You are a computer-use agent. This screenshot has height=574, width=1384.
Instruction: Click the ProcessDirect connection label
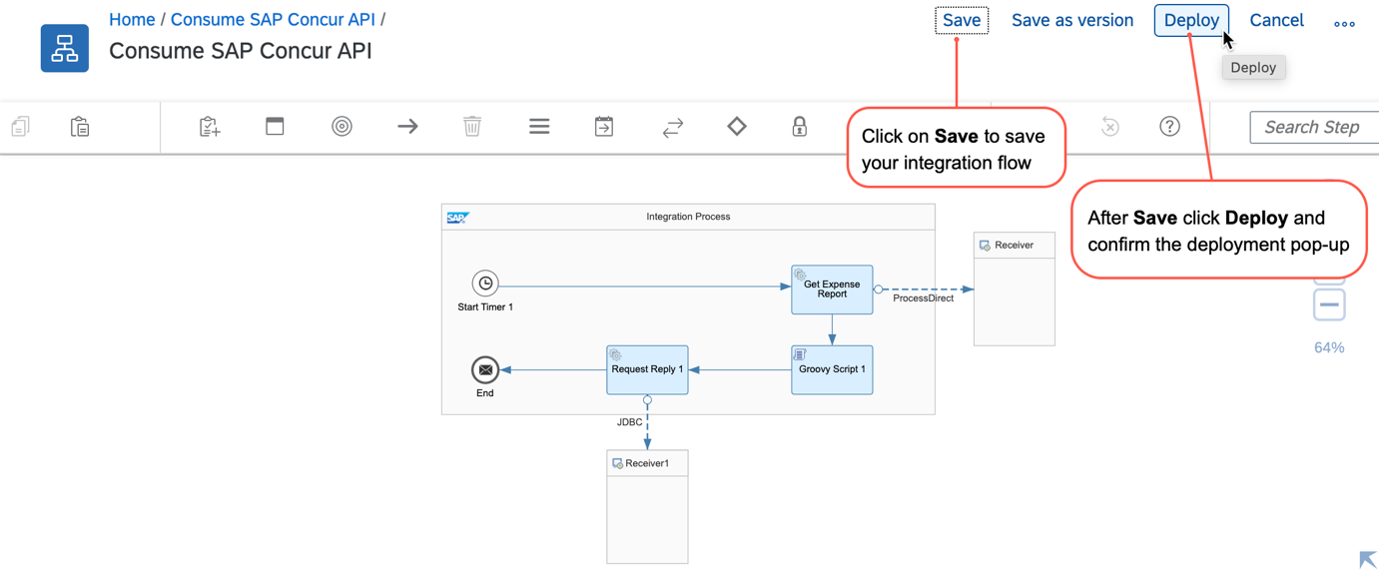[923, 298]
